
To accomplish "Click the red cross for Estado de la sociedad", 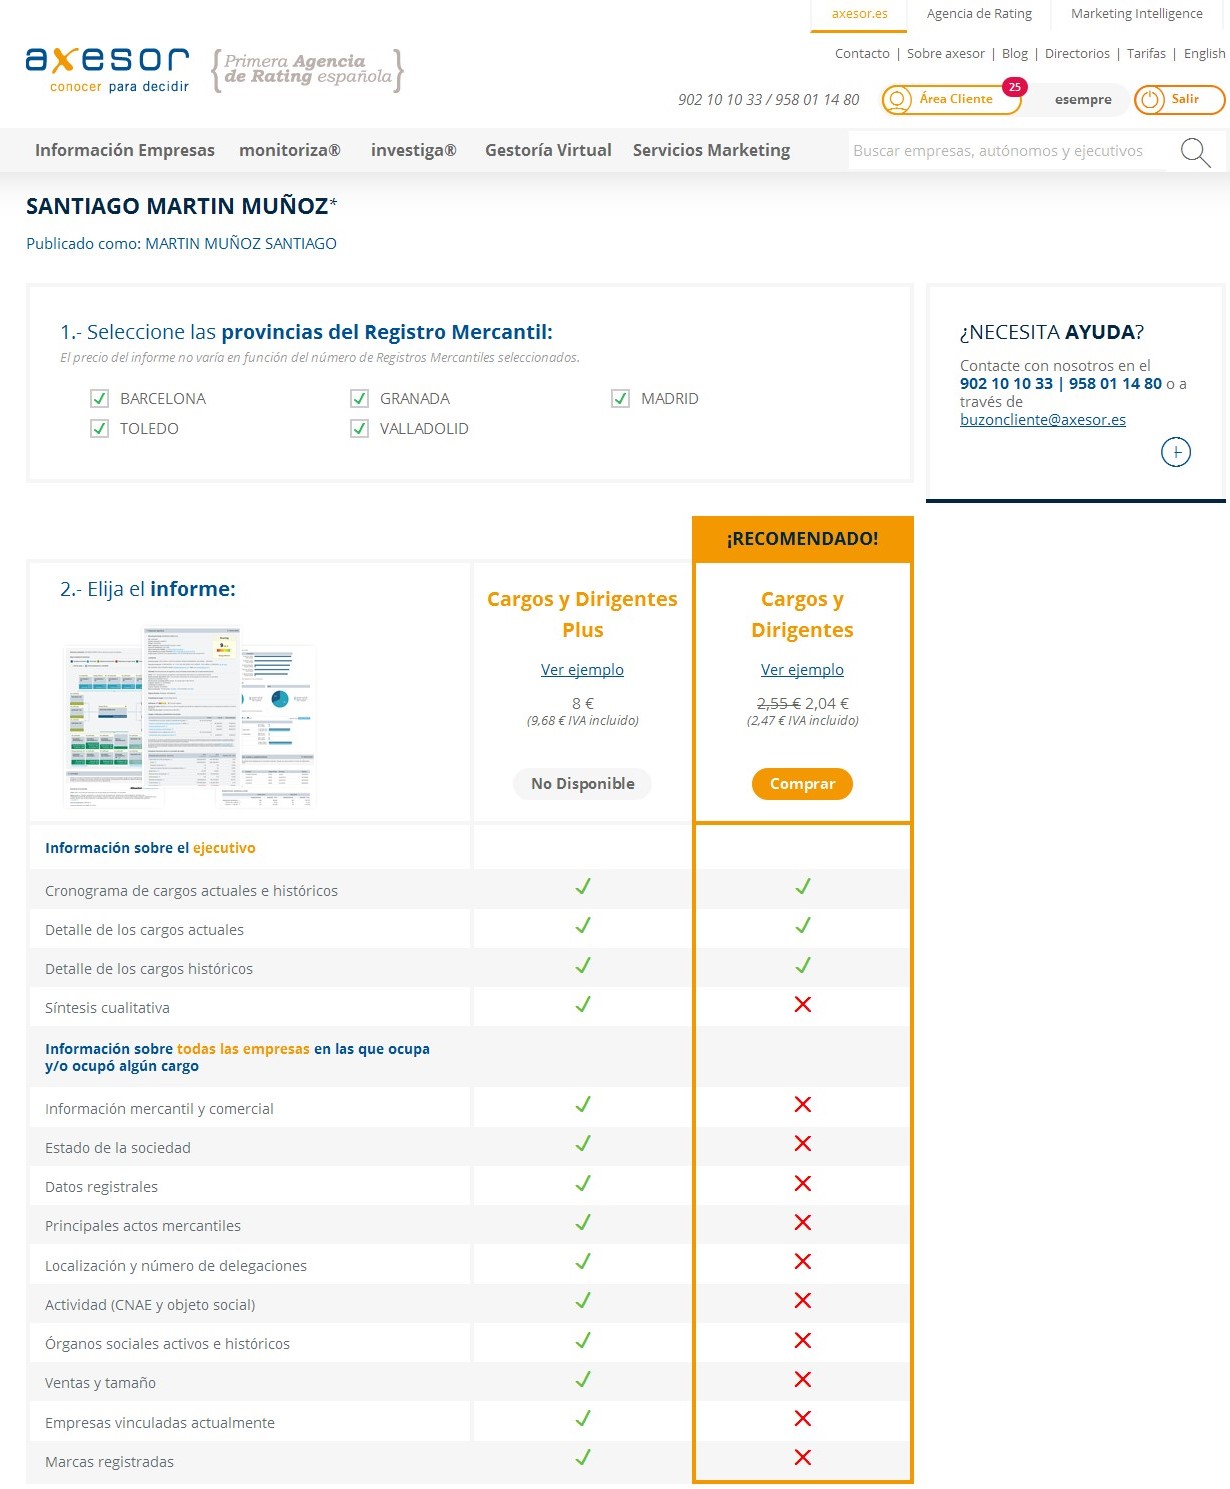I will coord(802,1143).
